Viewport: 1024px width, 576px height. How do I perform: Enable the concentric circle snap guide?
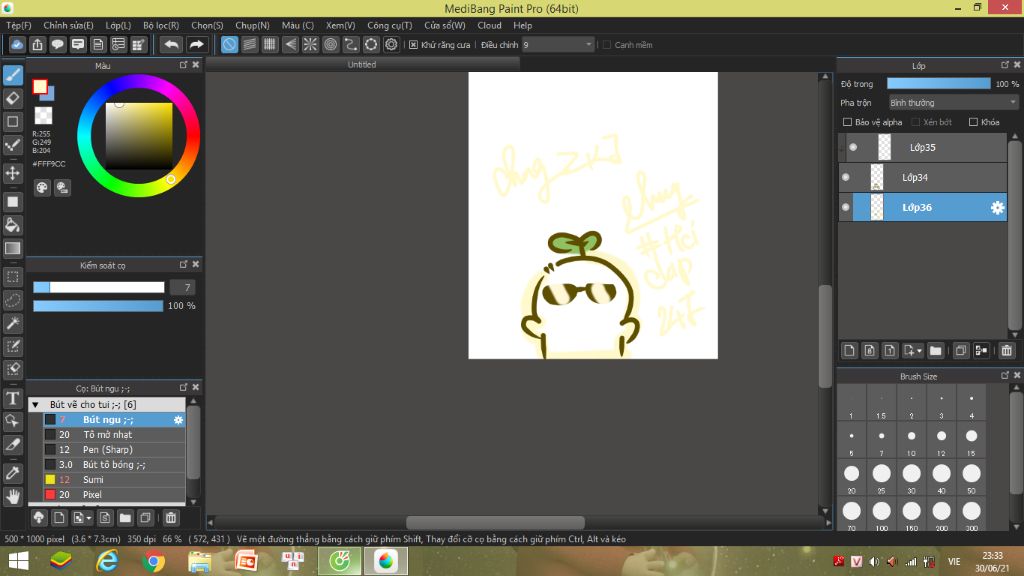(x=330, y=44)
